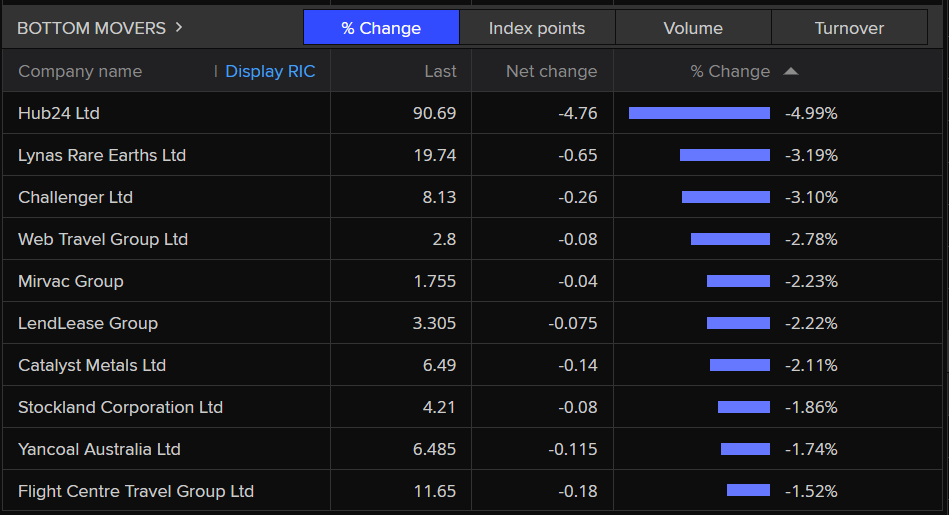949x515 pixels.
Task: Click the % Change sort arrow icon
Action: (x=791, y=71)
